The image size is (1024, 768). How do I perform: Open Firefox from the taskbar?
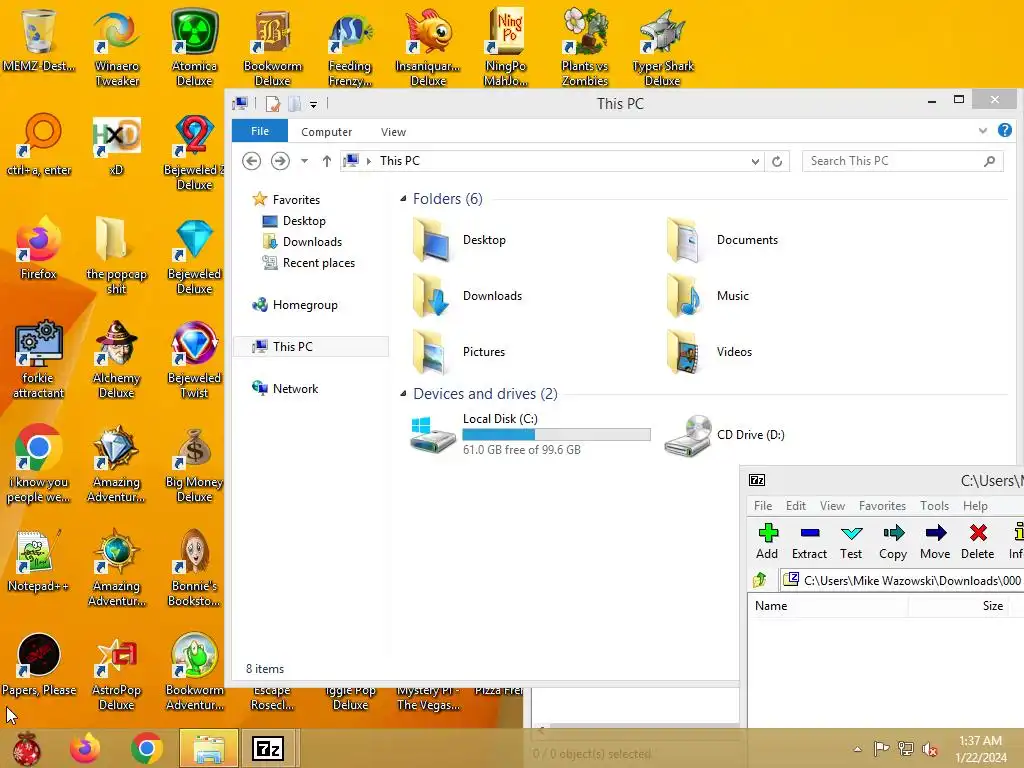(x=86, y=748)
